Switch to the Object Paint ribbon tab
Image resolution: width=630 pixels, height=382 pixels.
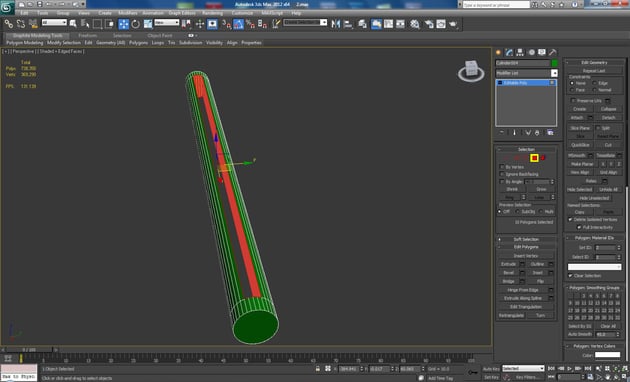[160, 35]
